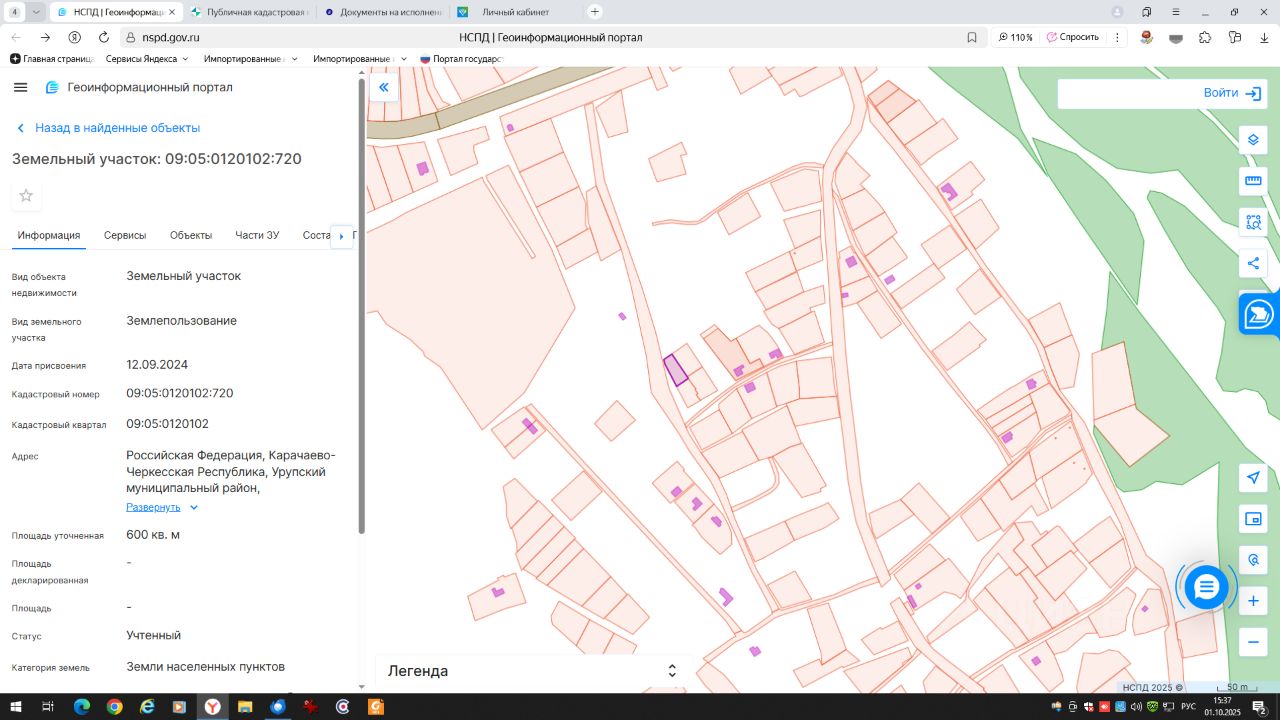Image resolution: width=1280 pixels, height=720 pixels.
Task: Activate the area search selection tool
Action: click(x=1253, y=222)
